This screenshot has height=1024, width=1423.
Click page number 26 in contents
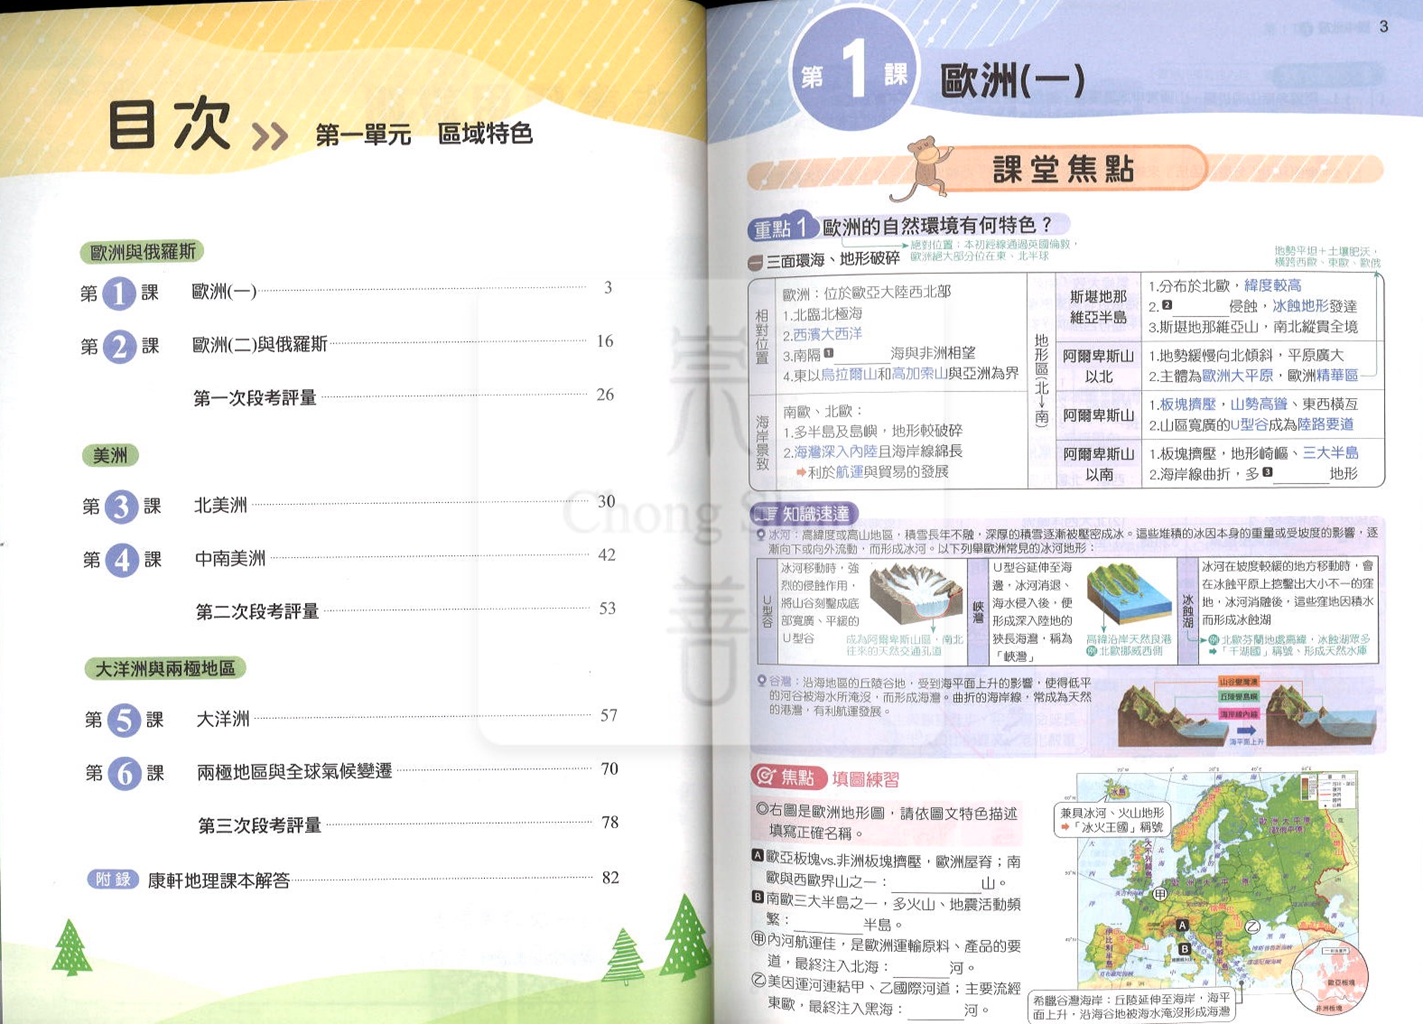[605, 394]
